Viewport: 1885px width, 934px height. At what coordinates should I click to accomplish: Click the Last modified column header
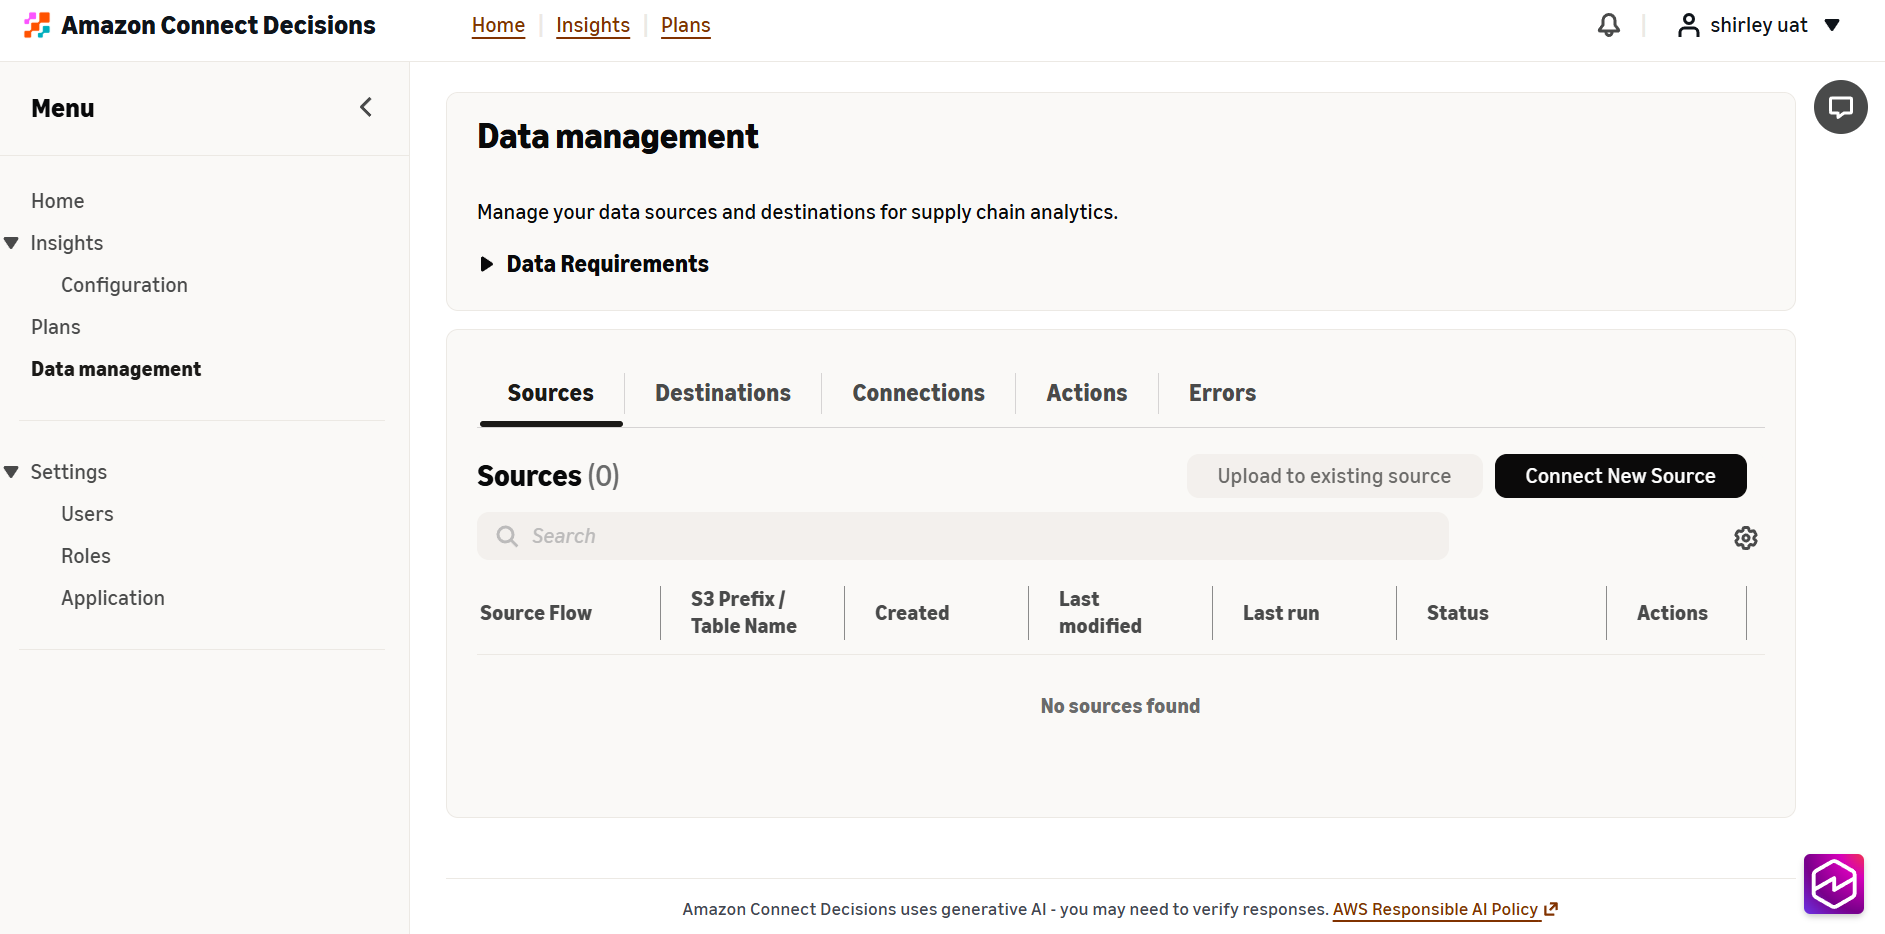[1100, 612]
